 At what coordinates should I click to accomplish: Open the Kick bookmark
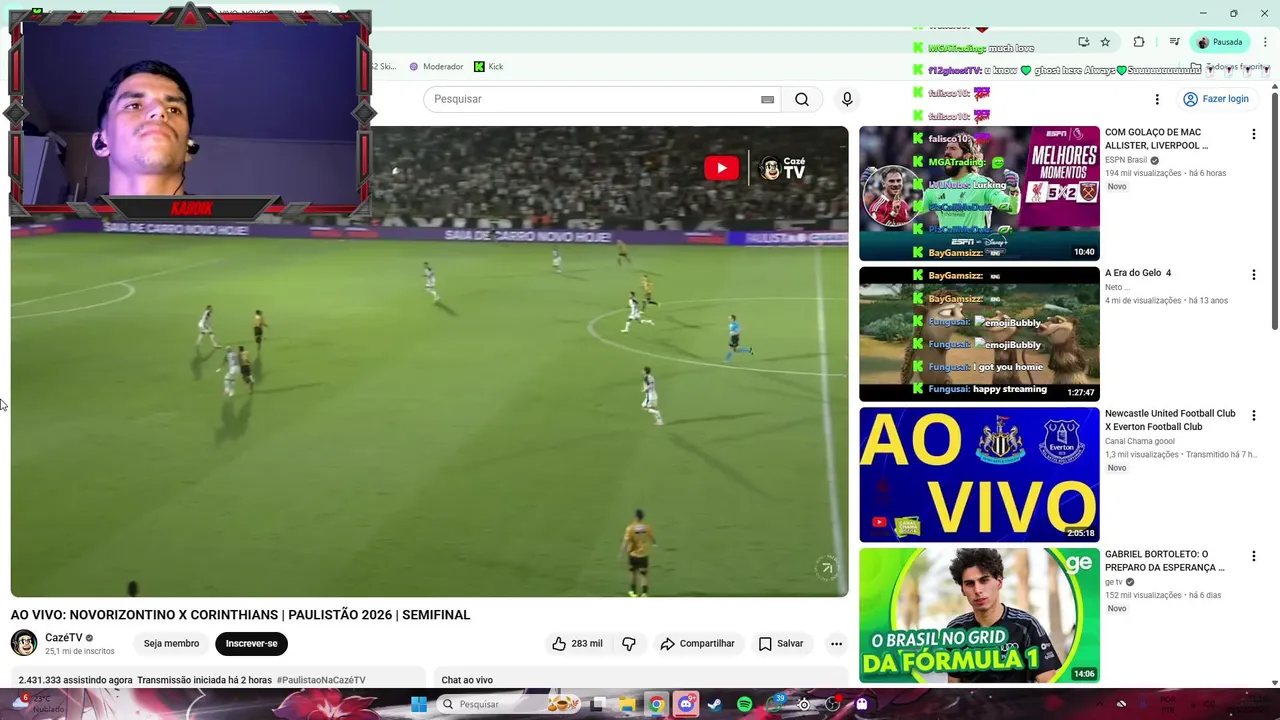tap(488, 67)
